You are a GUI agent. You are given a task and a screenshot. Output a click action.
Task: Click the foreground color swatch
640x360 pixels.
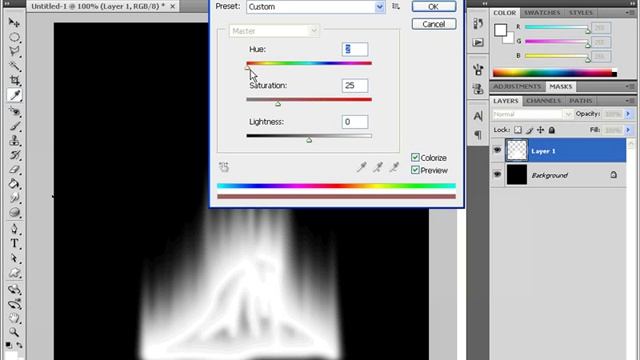(x=501, y=30)
